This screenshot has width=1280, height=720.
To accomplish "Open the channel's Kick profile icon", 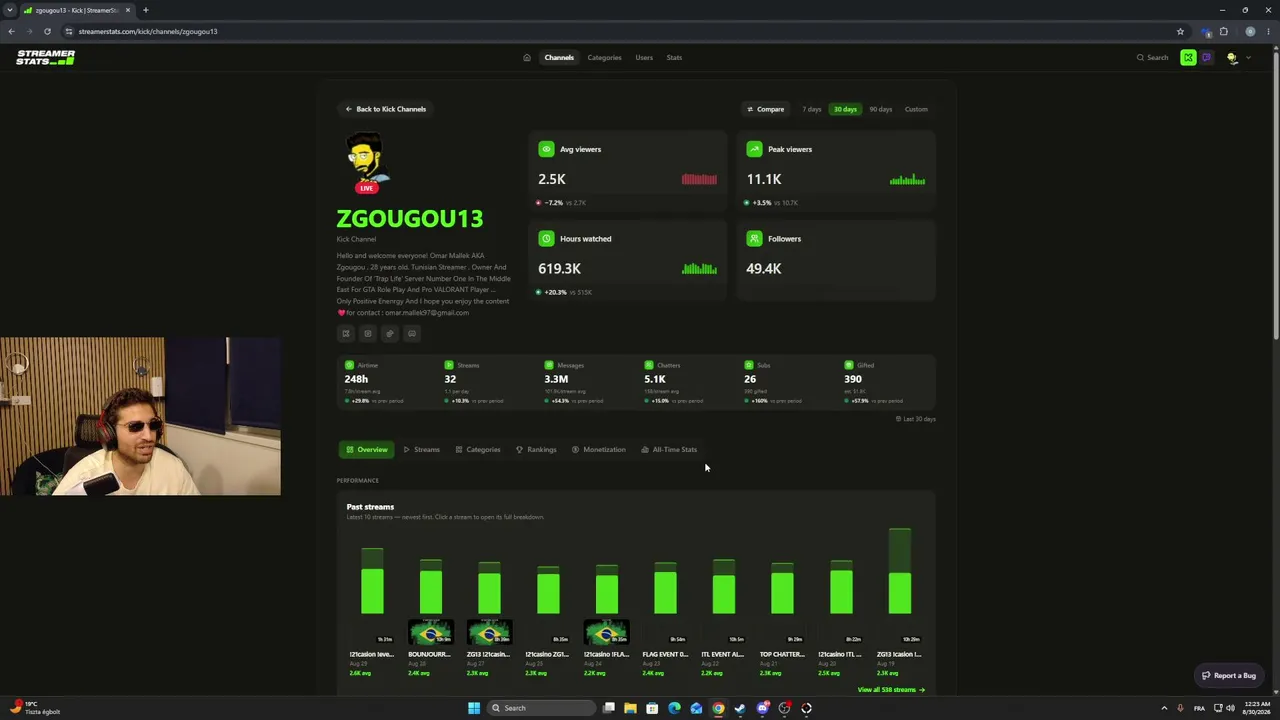I will pyautogui.click(x=346, y=333).
